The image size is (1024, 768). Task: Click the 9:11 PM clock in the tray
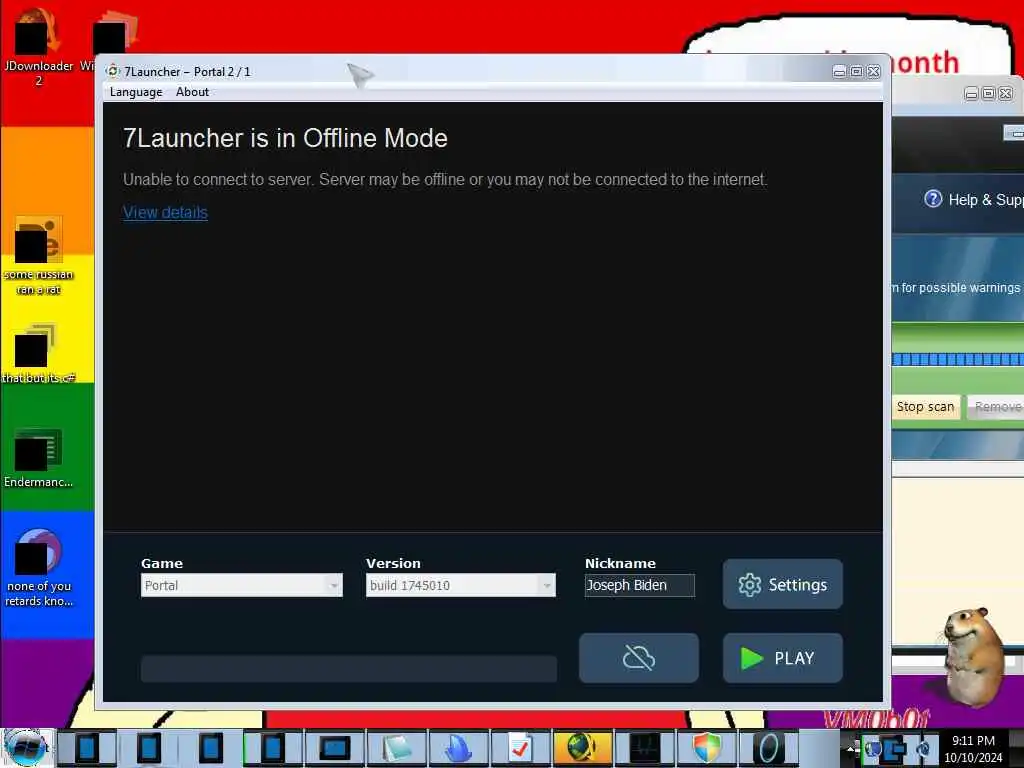pos(973,741)
